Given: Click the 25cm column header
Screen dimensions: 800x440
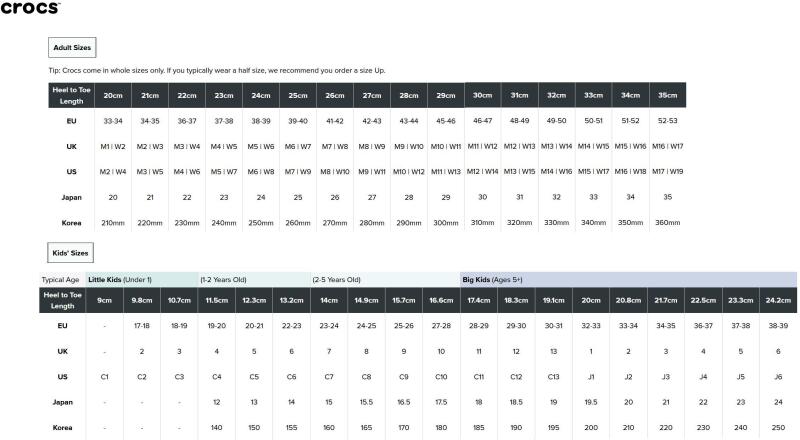Looking at the screenshot, I should [298, 95].
